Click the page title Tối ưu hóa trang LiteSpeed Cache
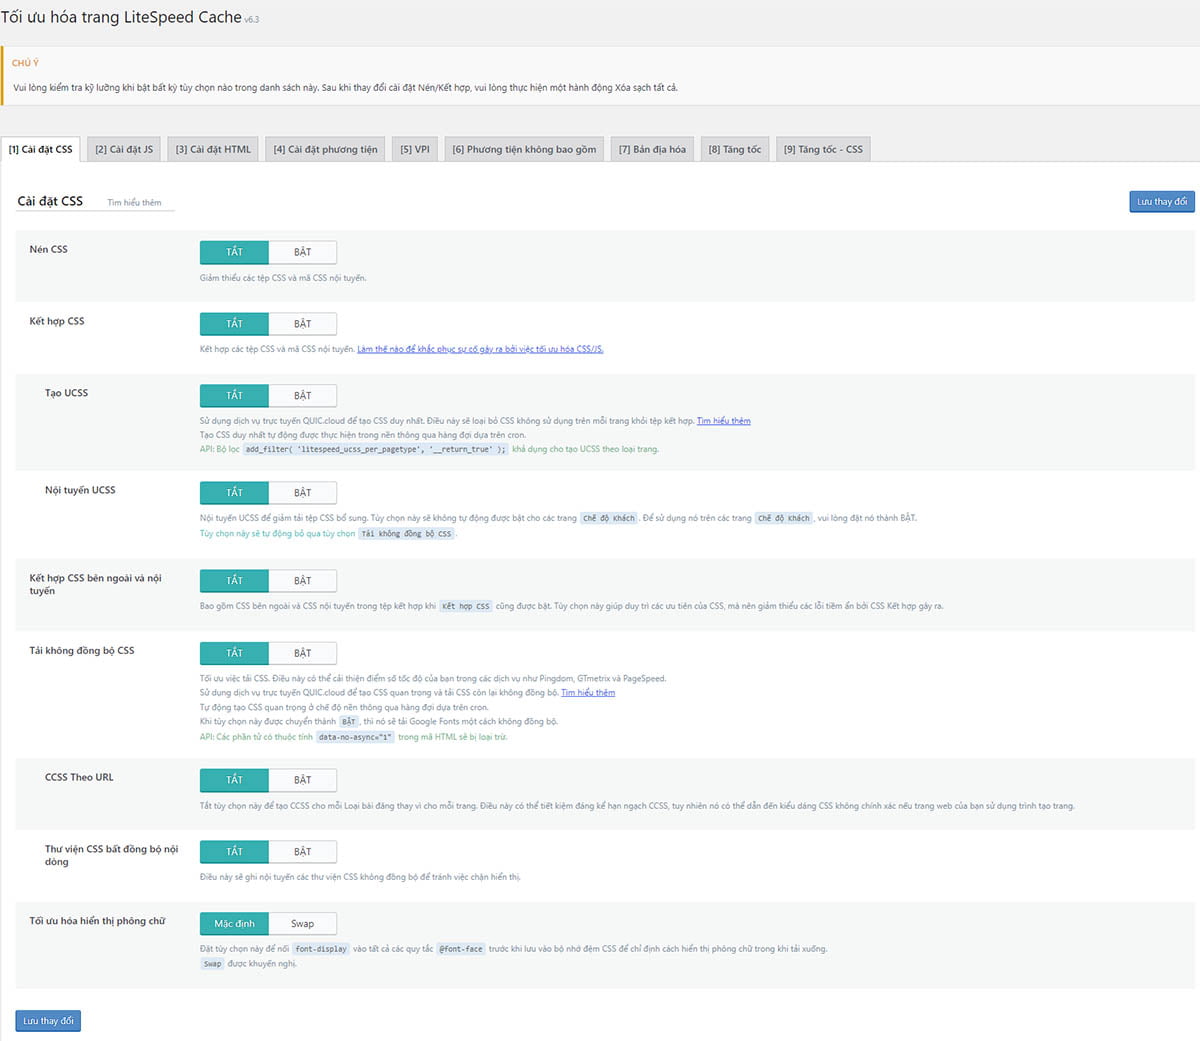This screenshot has width=1200, height=1041. (121, 17)
